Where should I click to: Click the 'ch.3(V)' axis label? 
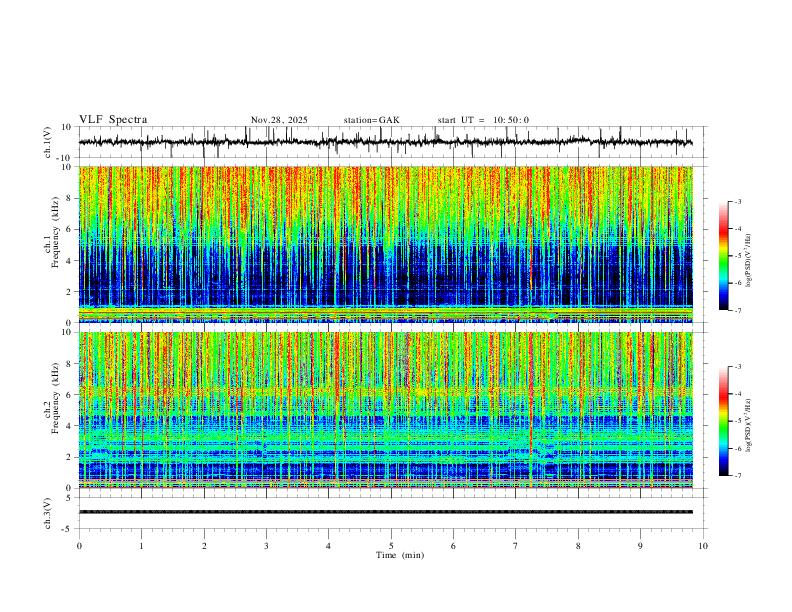click(x=48, y=513)
